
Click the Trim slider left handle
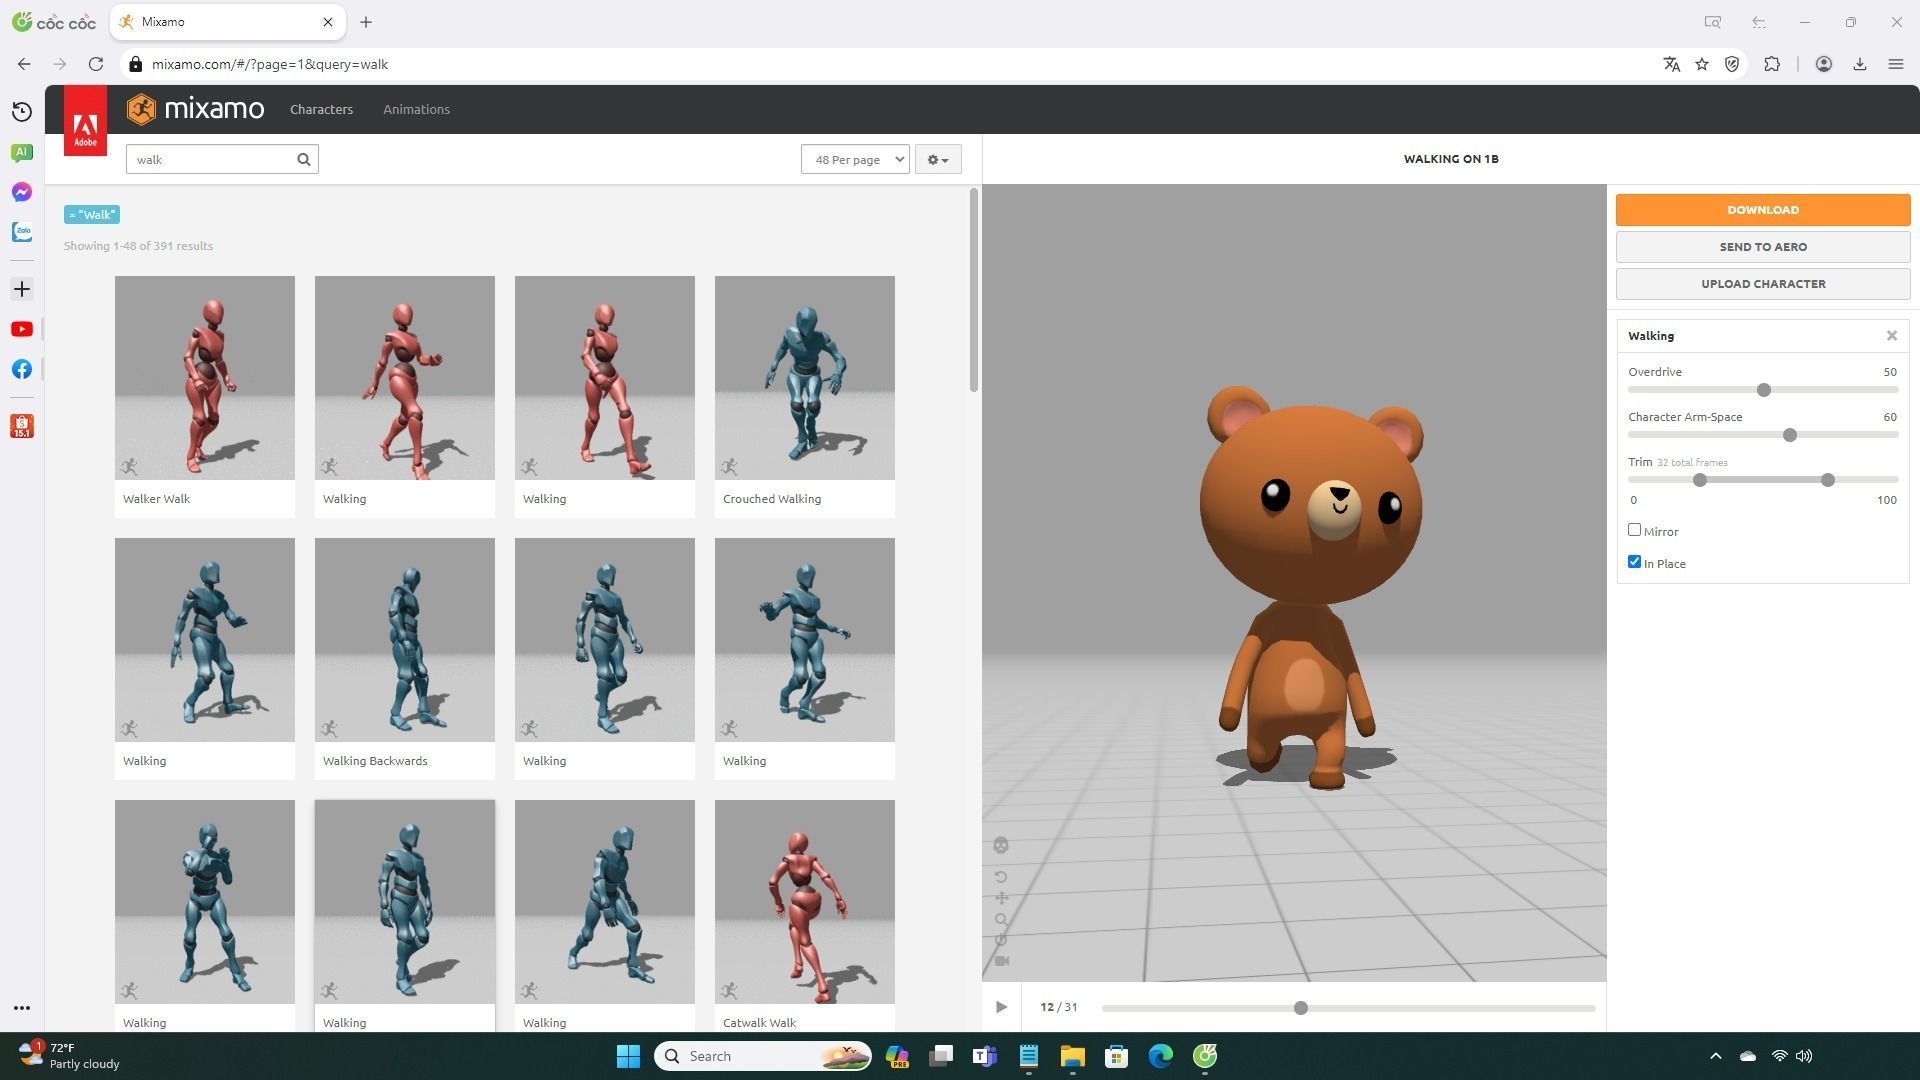1700,480
